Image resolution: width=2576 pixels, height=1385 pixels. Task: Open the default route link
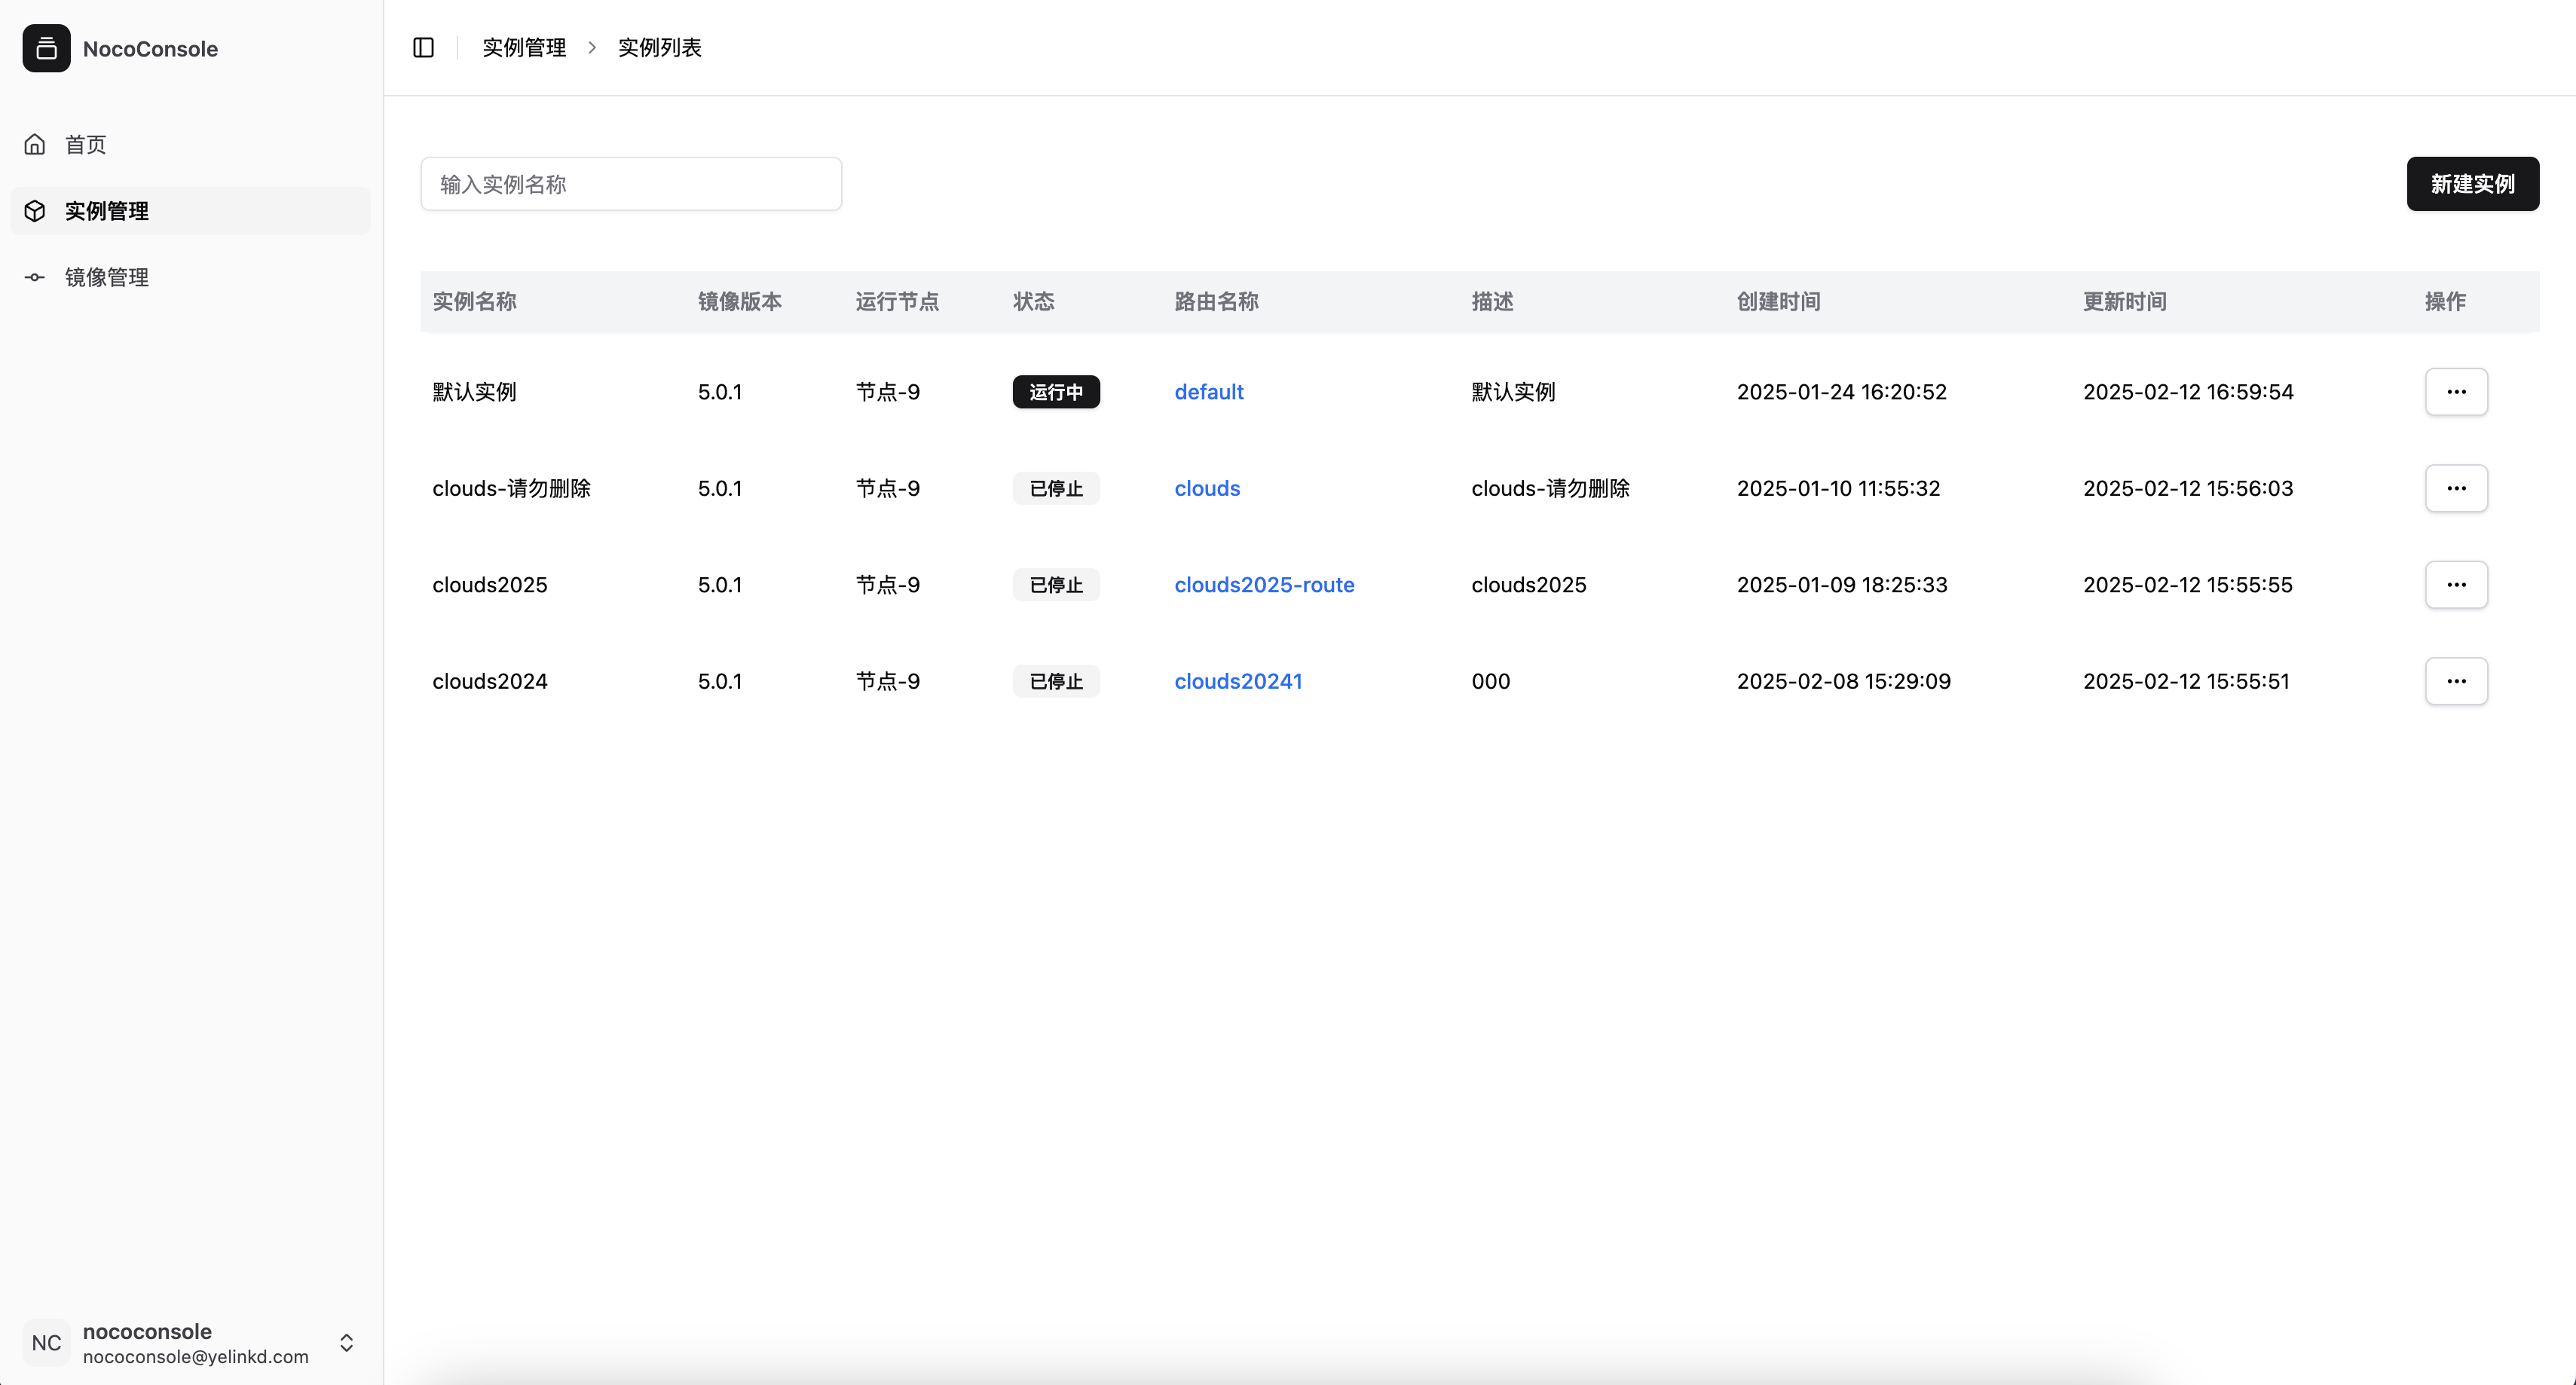[1208, 392]
